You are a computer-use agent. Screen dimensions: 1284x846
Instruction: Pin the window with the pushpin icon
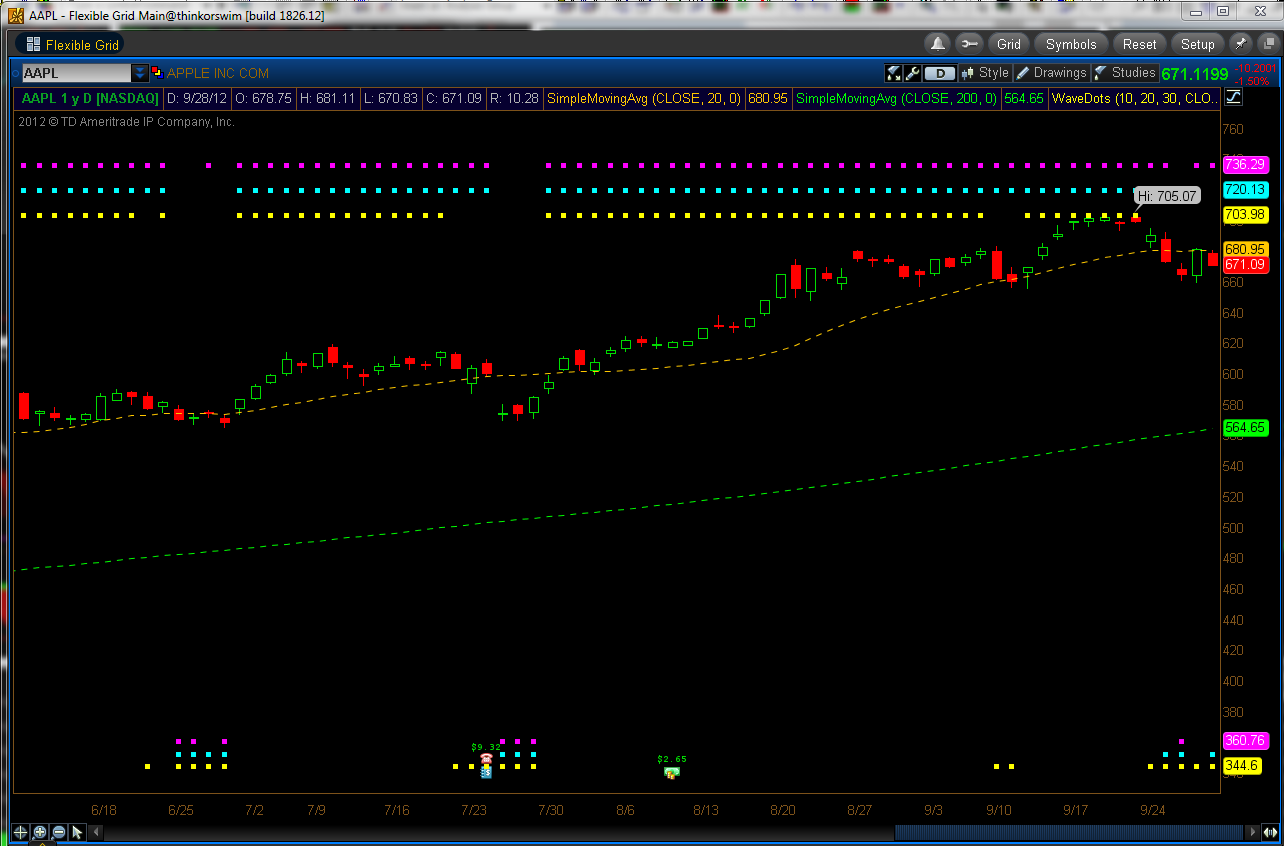(1240, 44)
